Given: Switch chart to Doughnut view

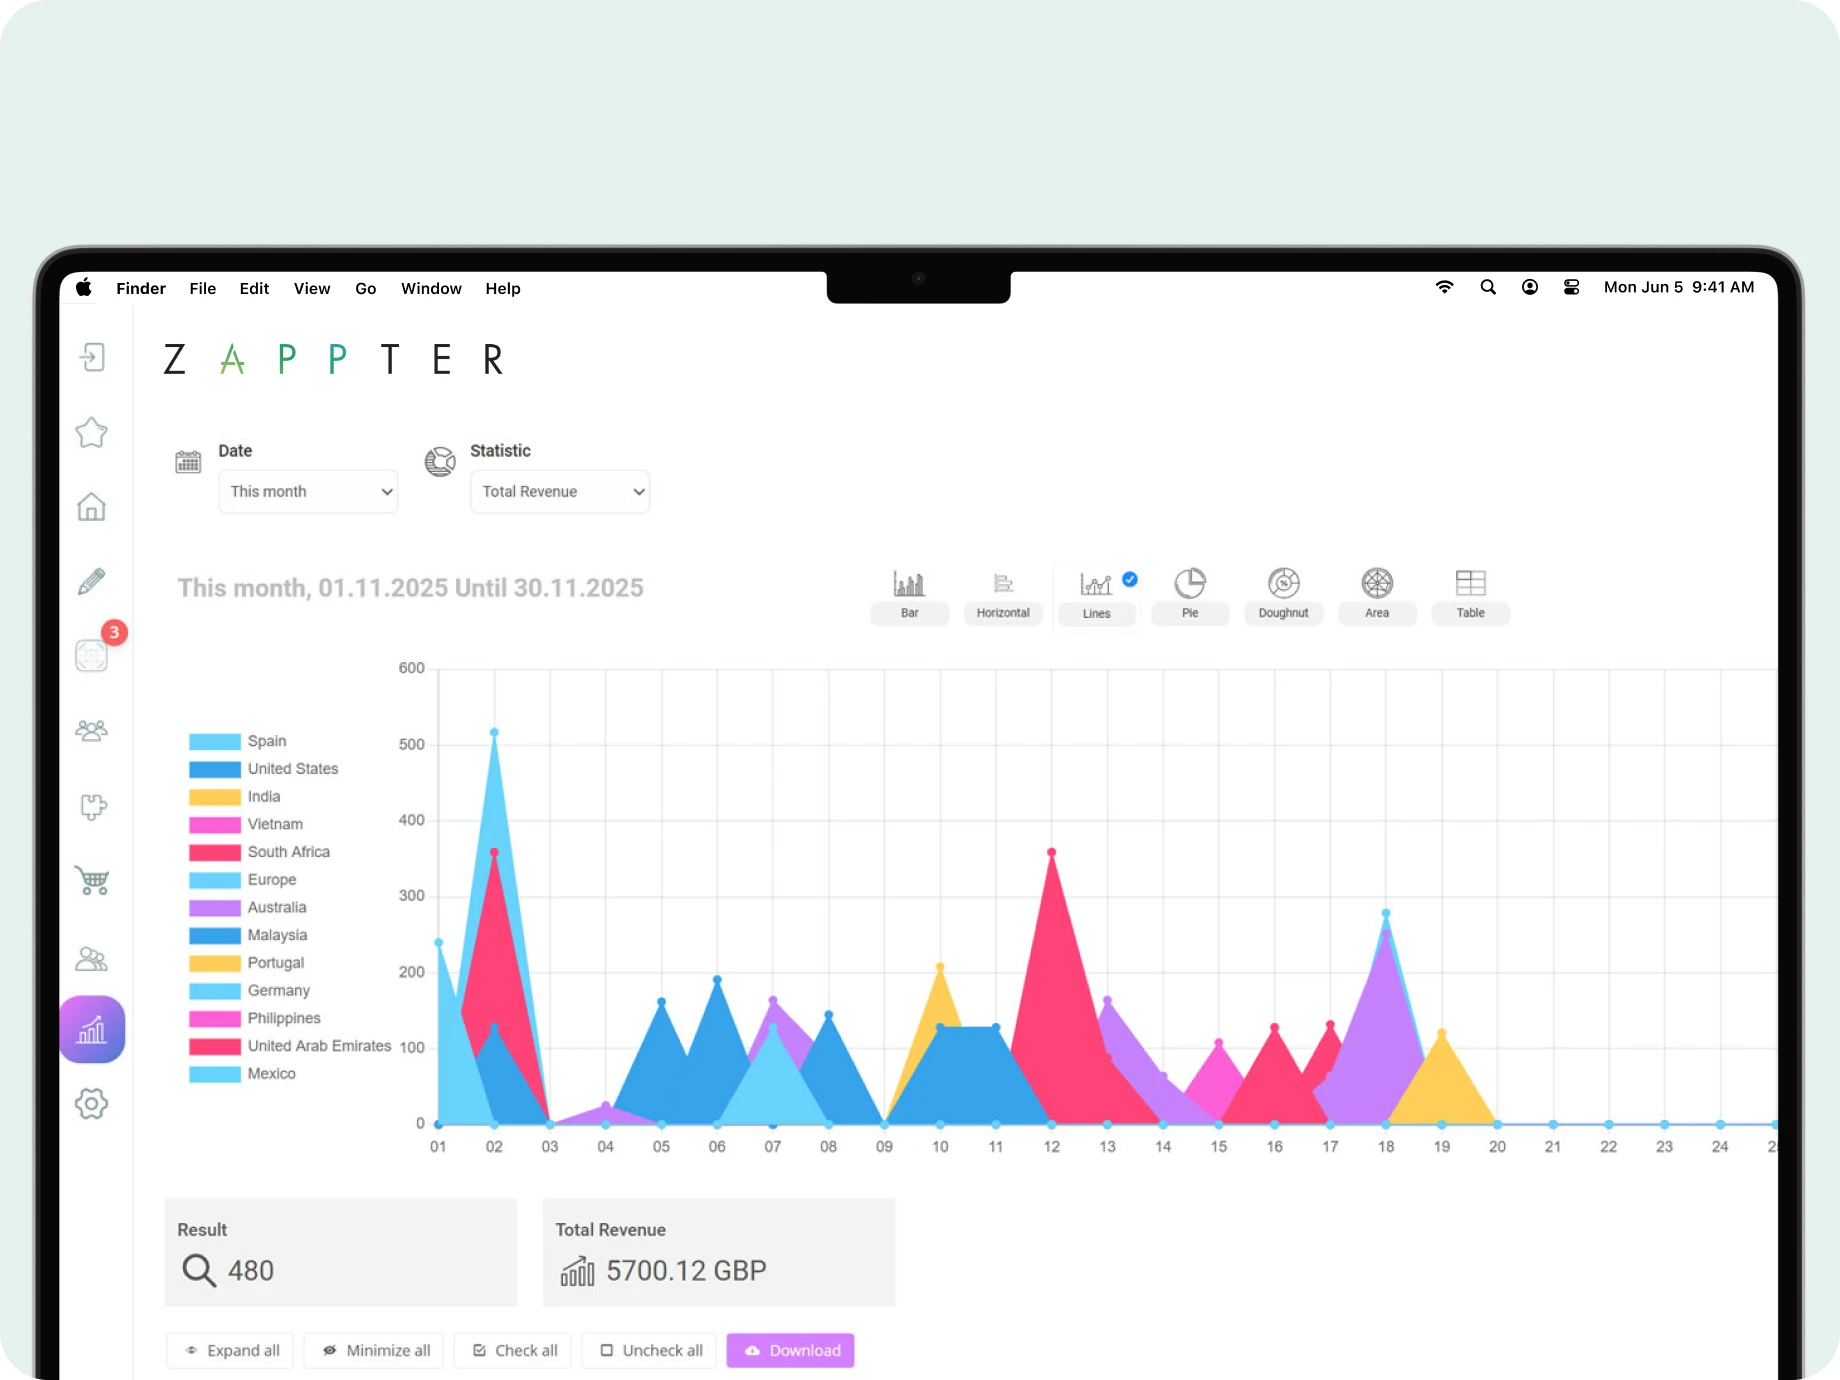Looking at the screenshot, I should (x=1283, y=594).
